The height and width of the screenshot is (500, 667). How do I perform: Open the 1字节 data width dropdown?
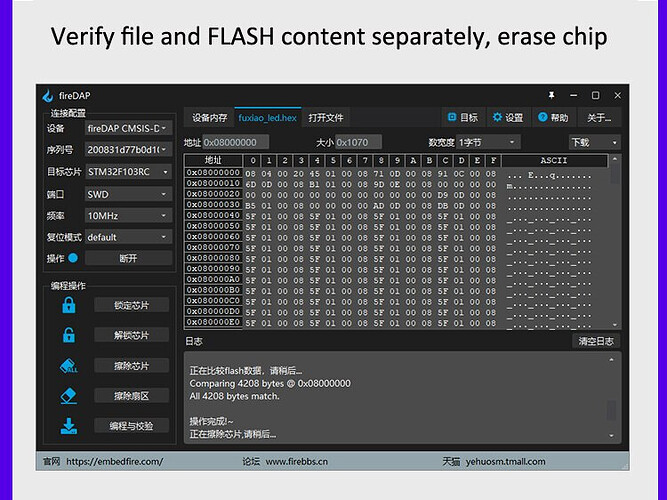point(488,142)
